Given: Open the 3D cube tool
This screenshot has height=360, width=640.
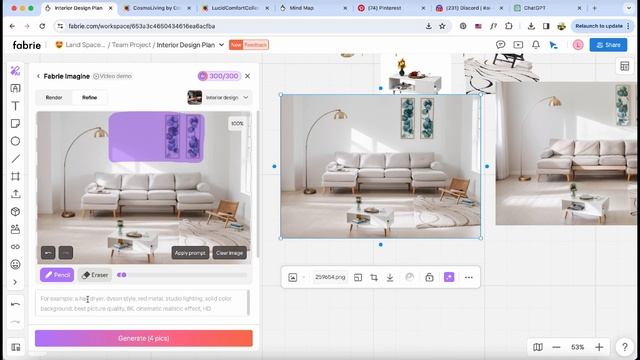Looking at the screenshot, I should (x=16, y=211).
